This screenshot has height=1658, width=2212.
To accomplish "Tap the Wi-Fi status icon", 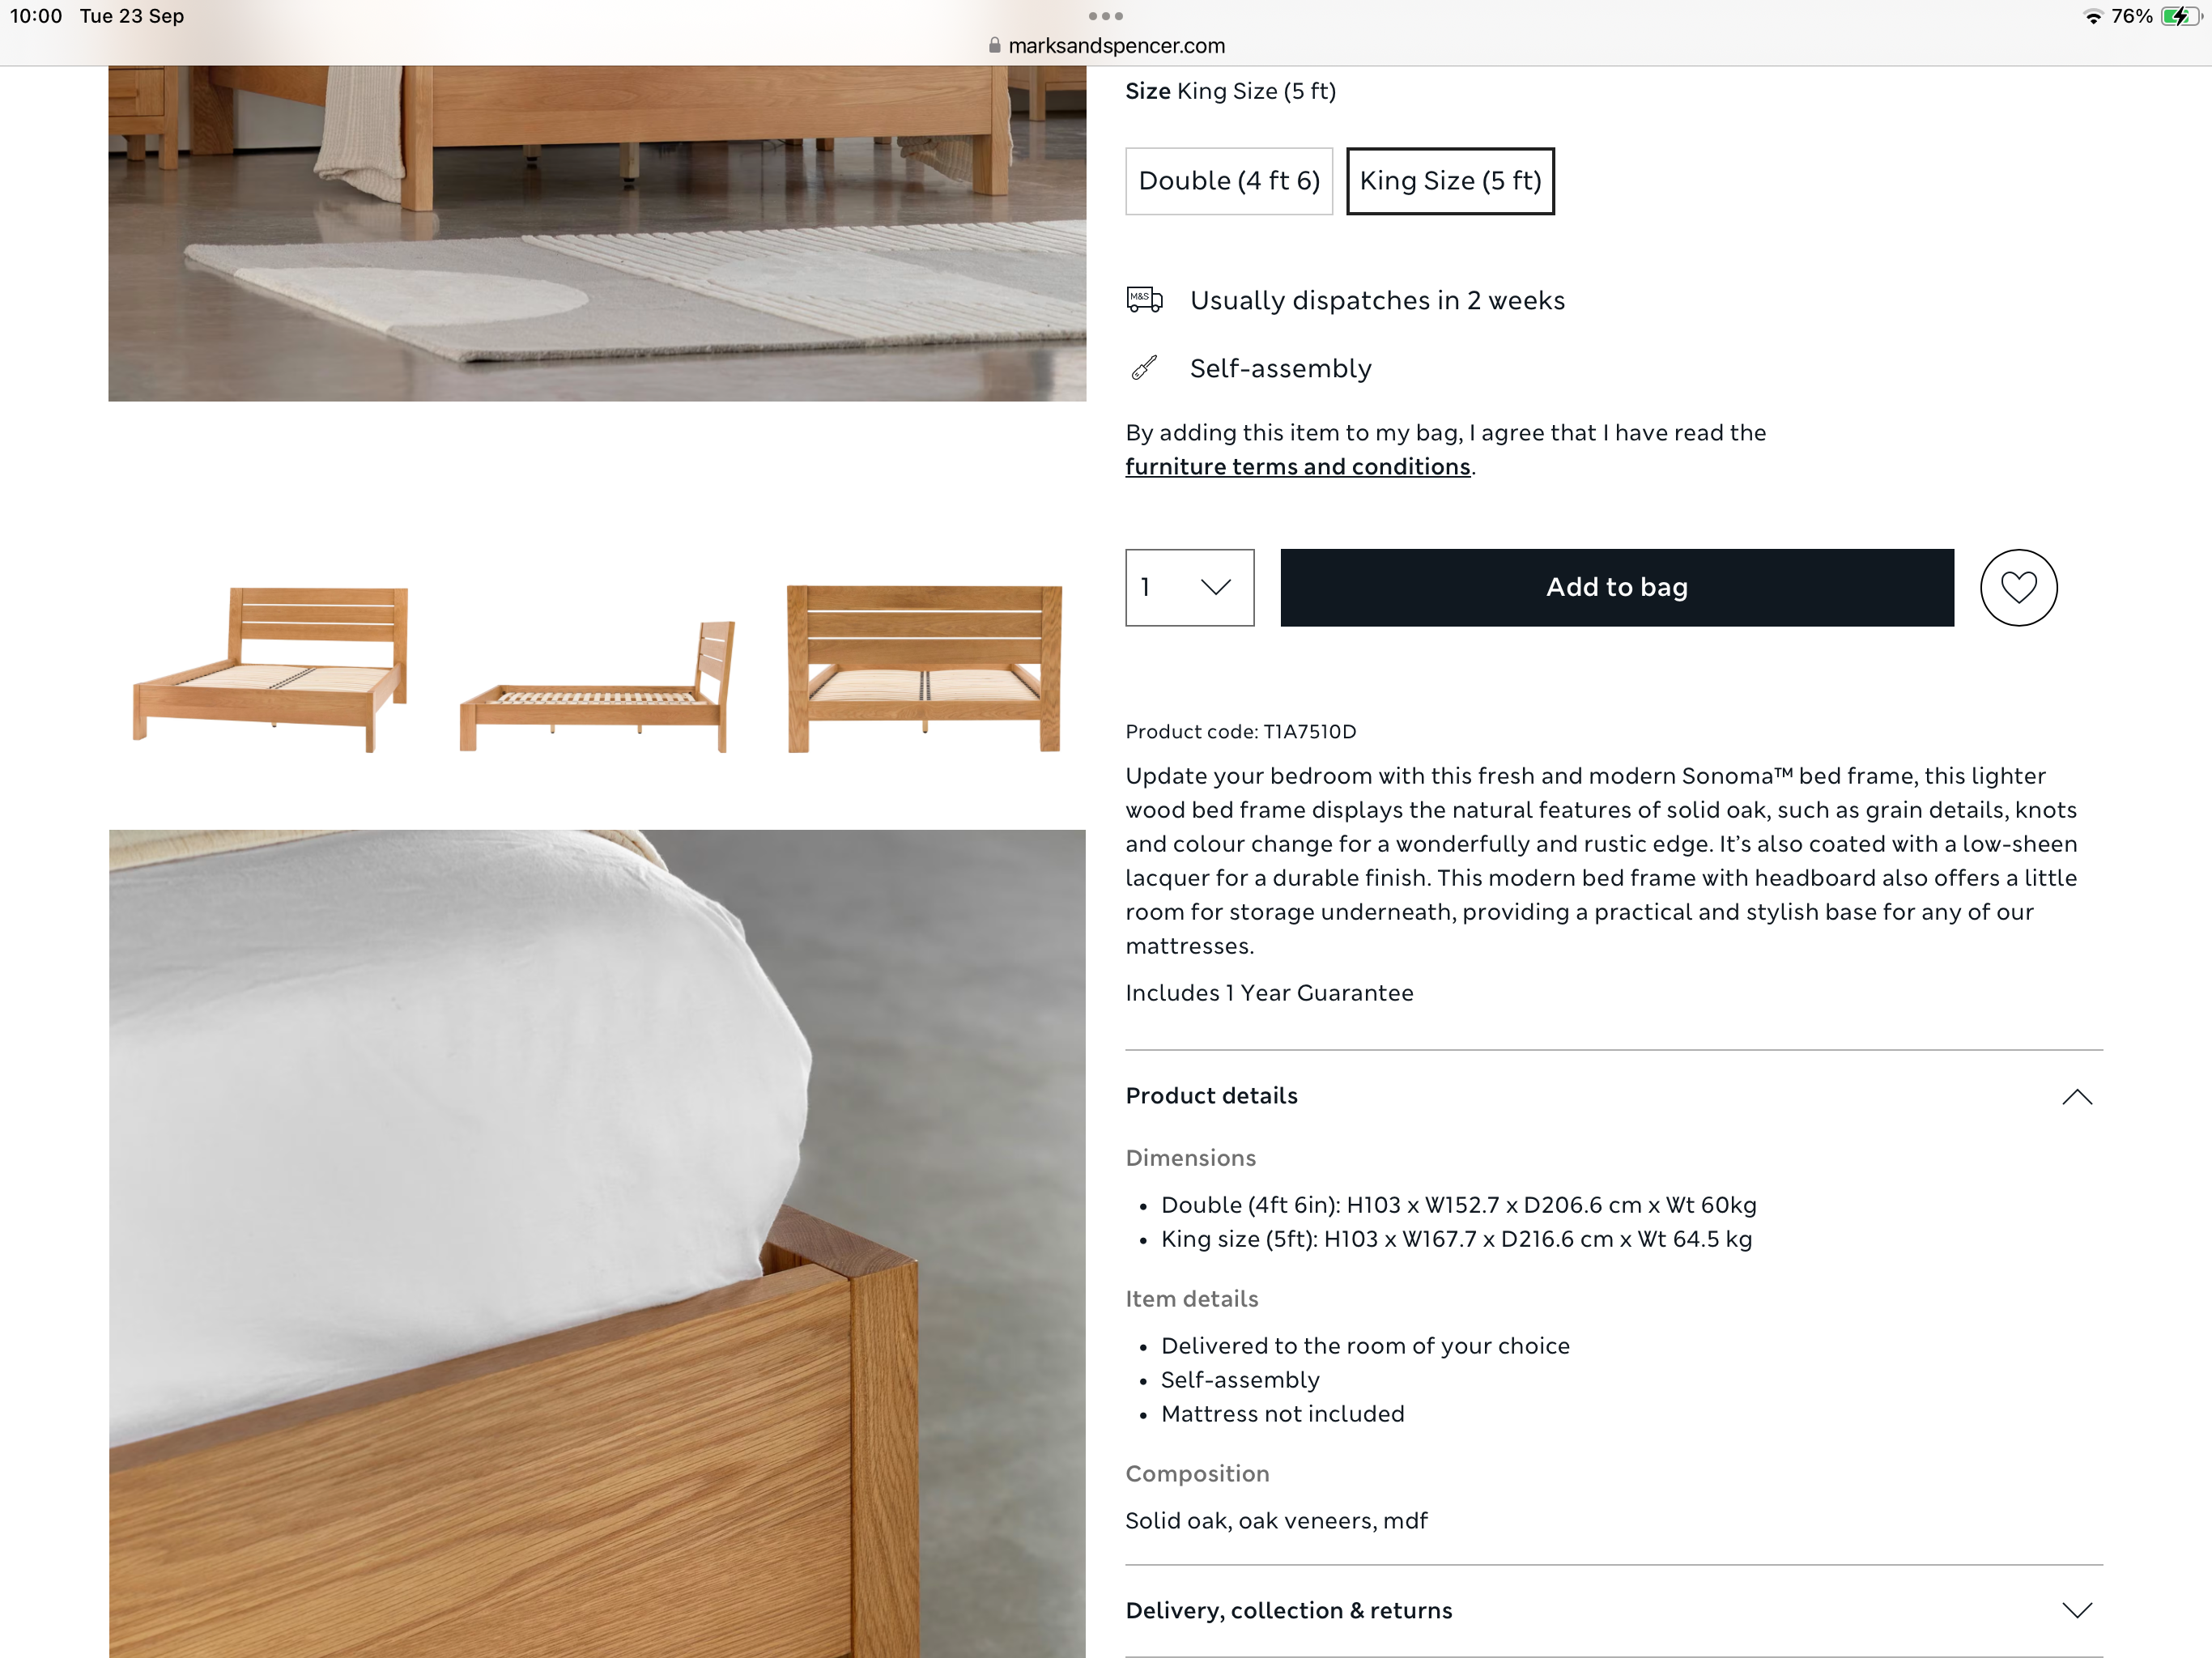I will 2092,17.
